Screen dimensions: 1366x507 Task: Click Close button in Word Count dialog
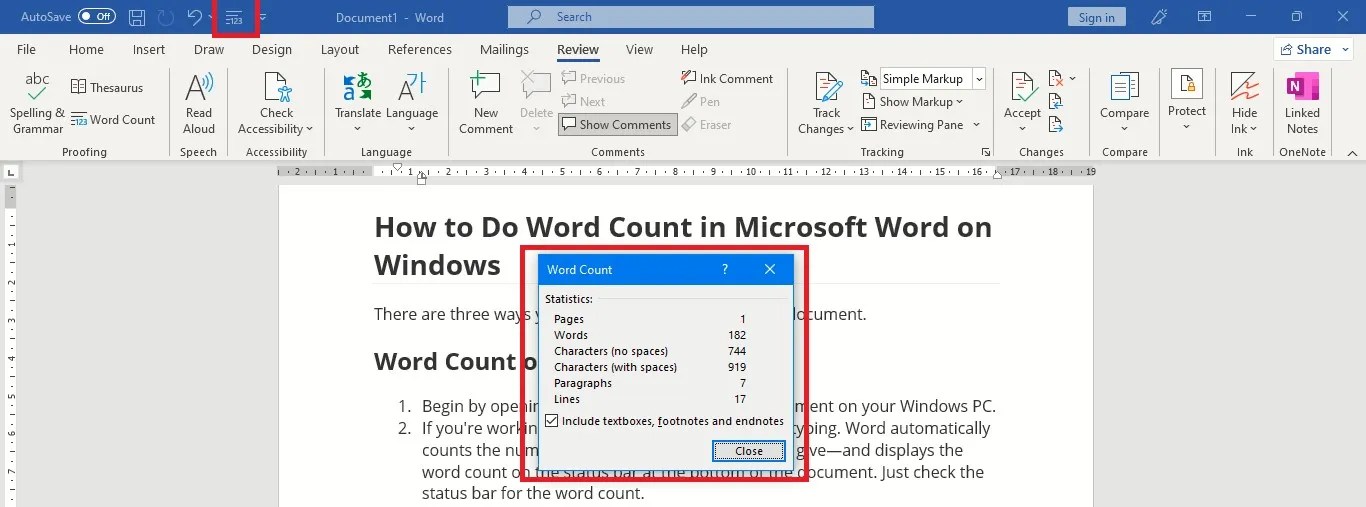[x=748, y=451]
